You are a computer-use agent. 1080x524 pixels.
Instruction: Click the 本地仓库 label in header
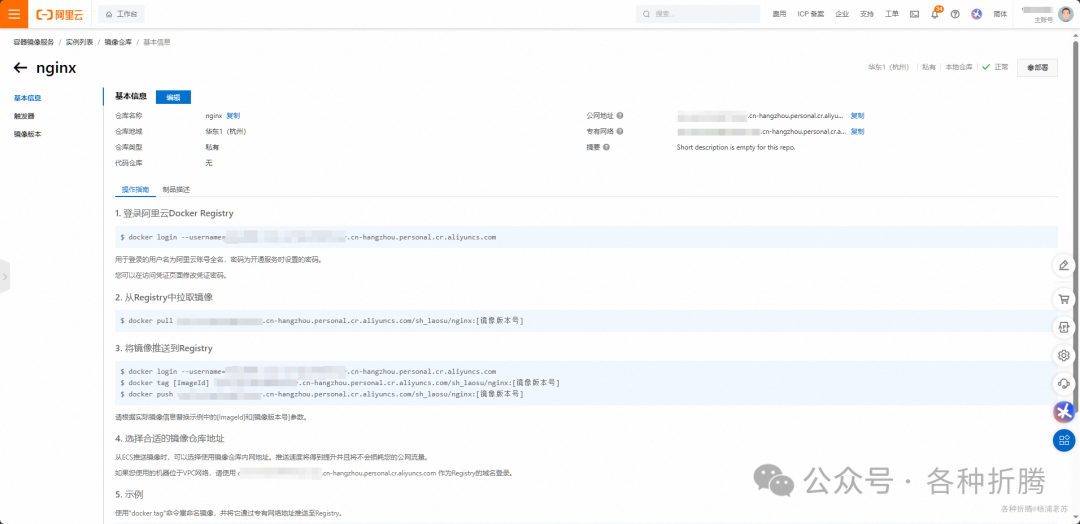coord(958,67)
